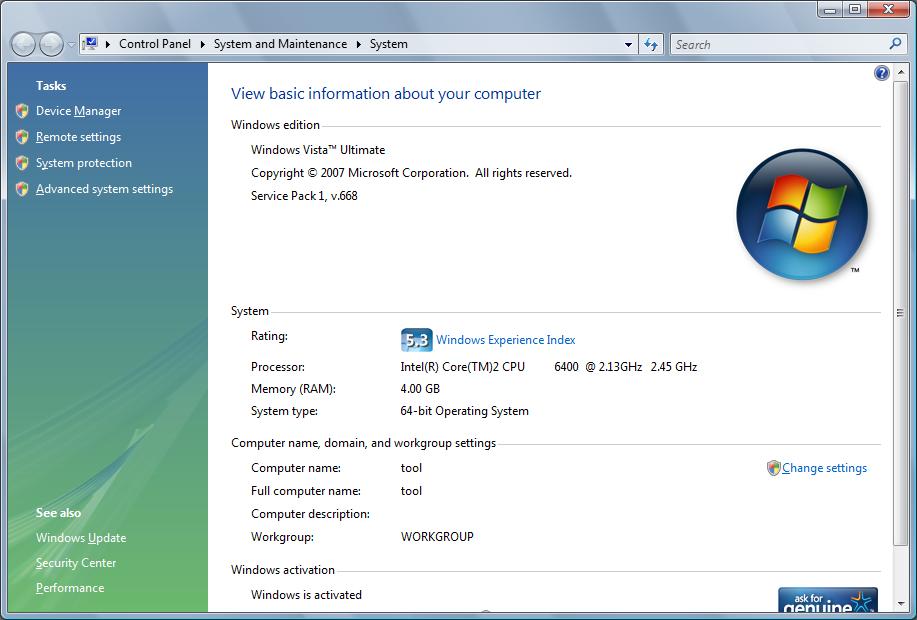Click the Windows Vista logo orb
The height and width of the screenshot is (620, 917).
coord(802,214)
